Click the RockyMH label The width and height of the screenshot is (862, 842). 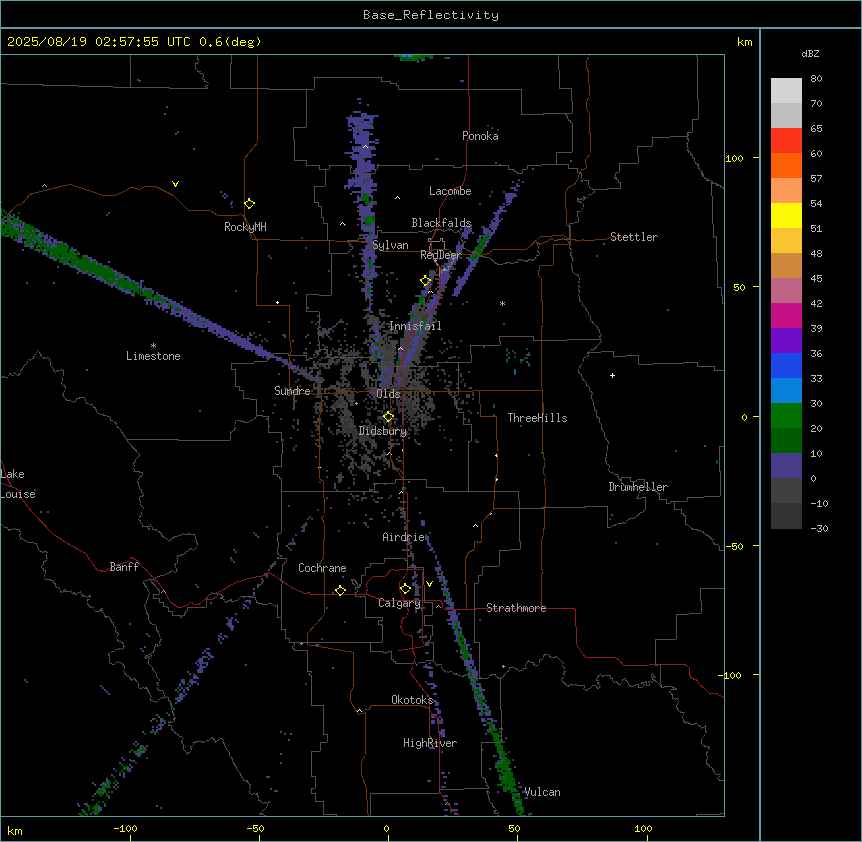coord(245,227)
